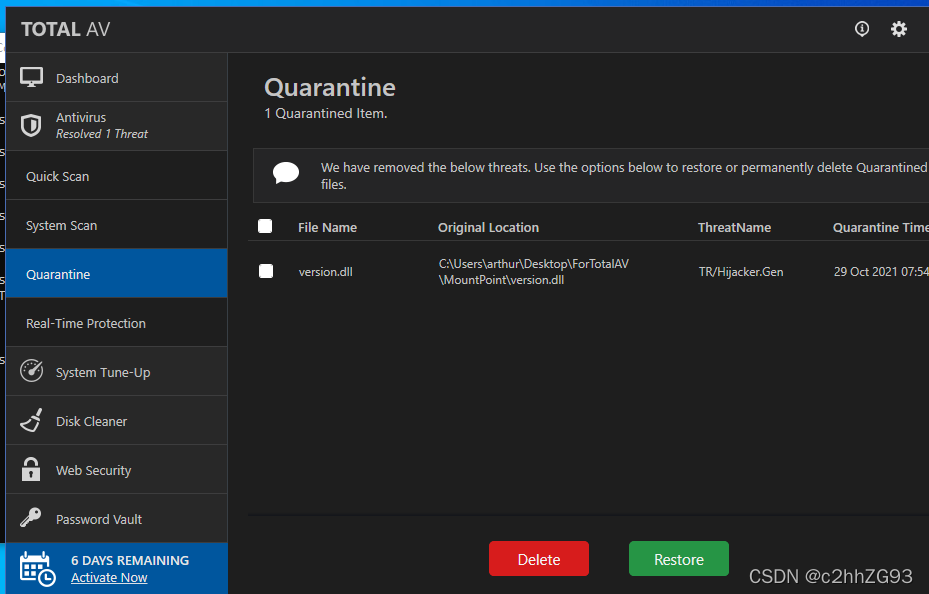Image resolution: width=929 pixels, height=594 pixels.
Task: Tick the select-all checkbox in table header
Action: pyautogui.click(x=265, y=226)
